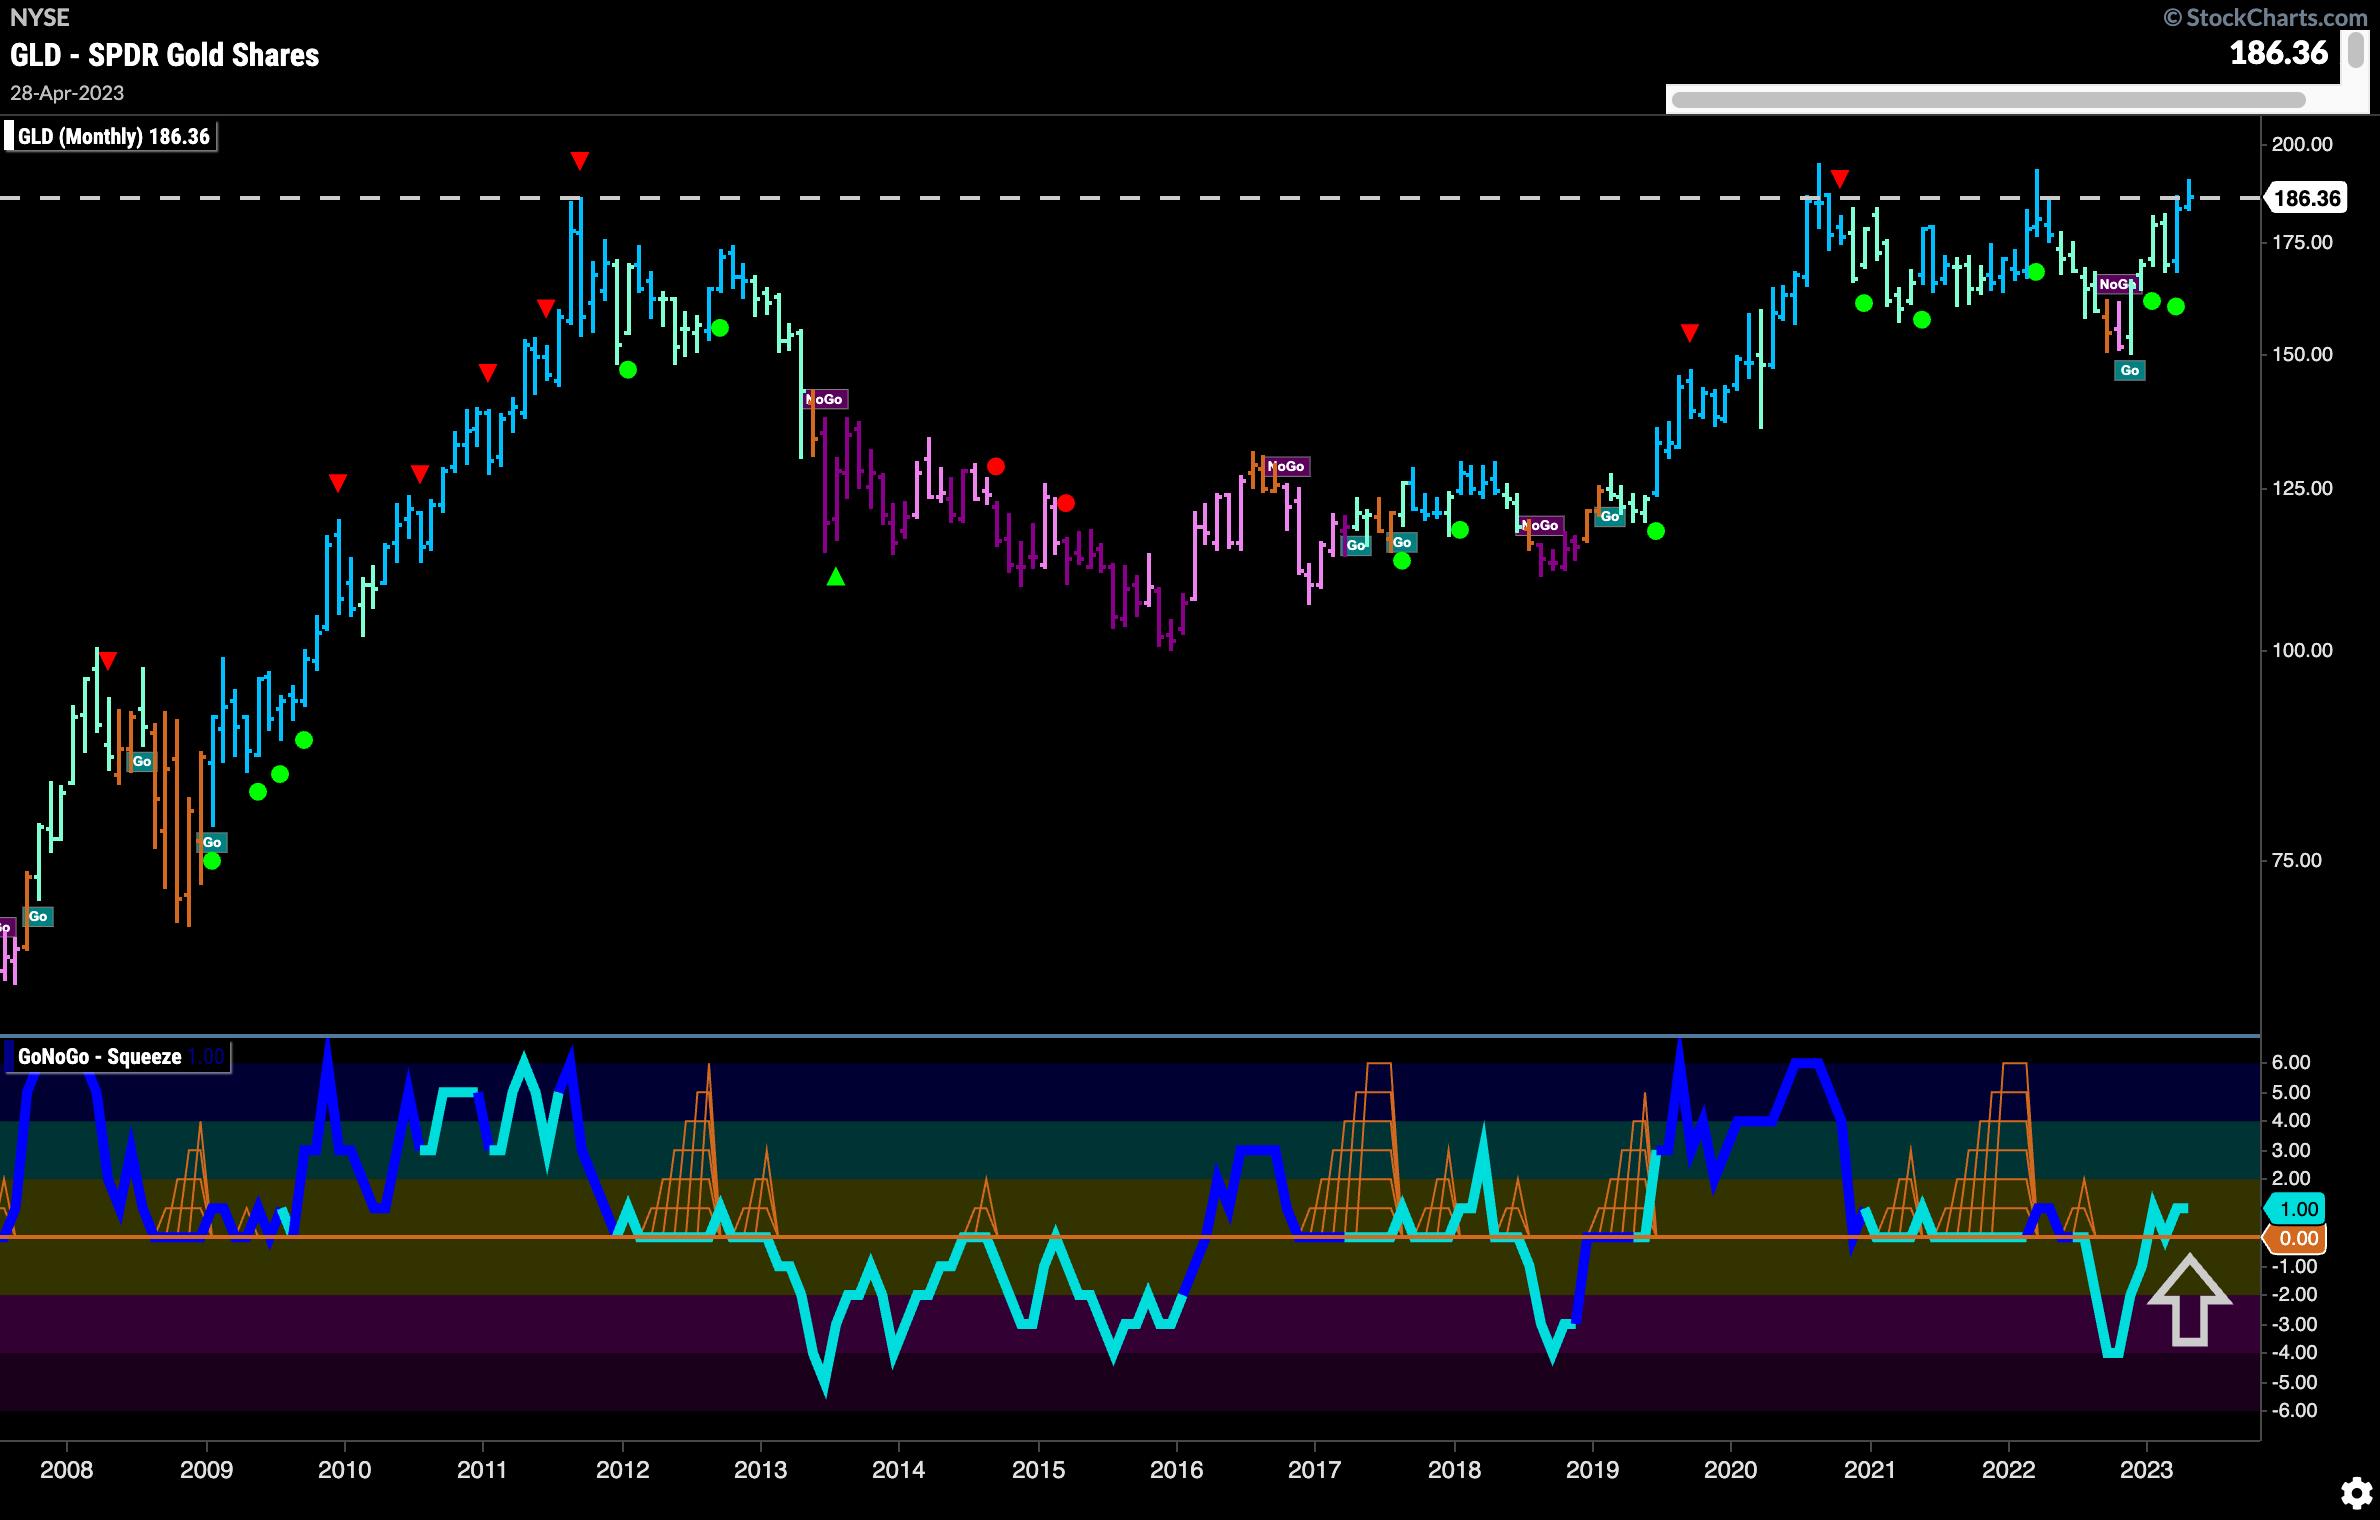Select the GLD (Monthly) 186.36 legend label
Screen dimensions: 2380x1520
coord(111,136)
